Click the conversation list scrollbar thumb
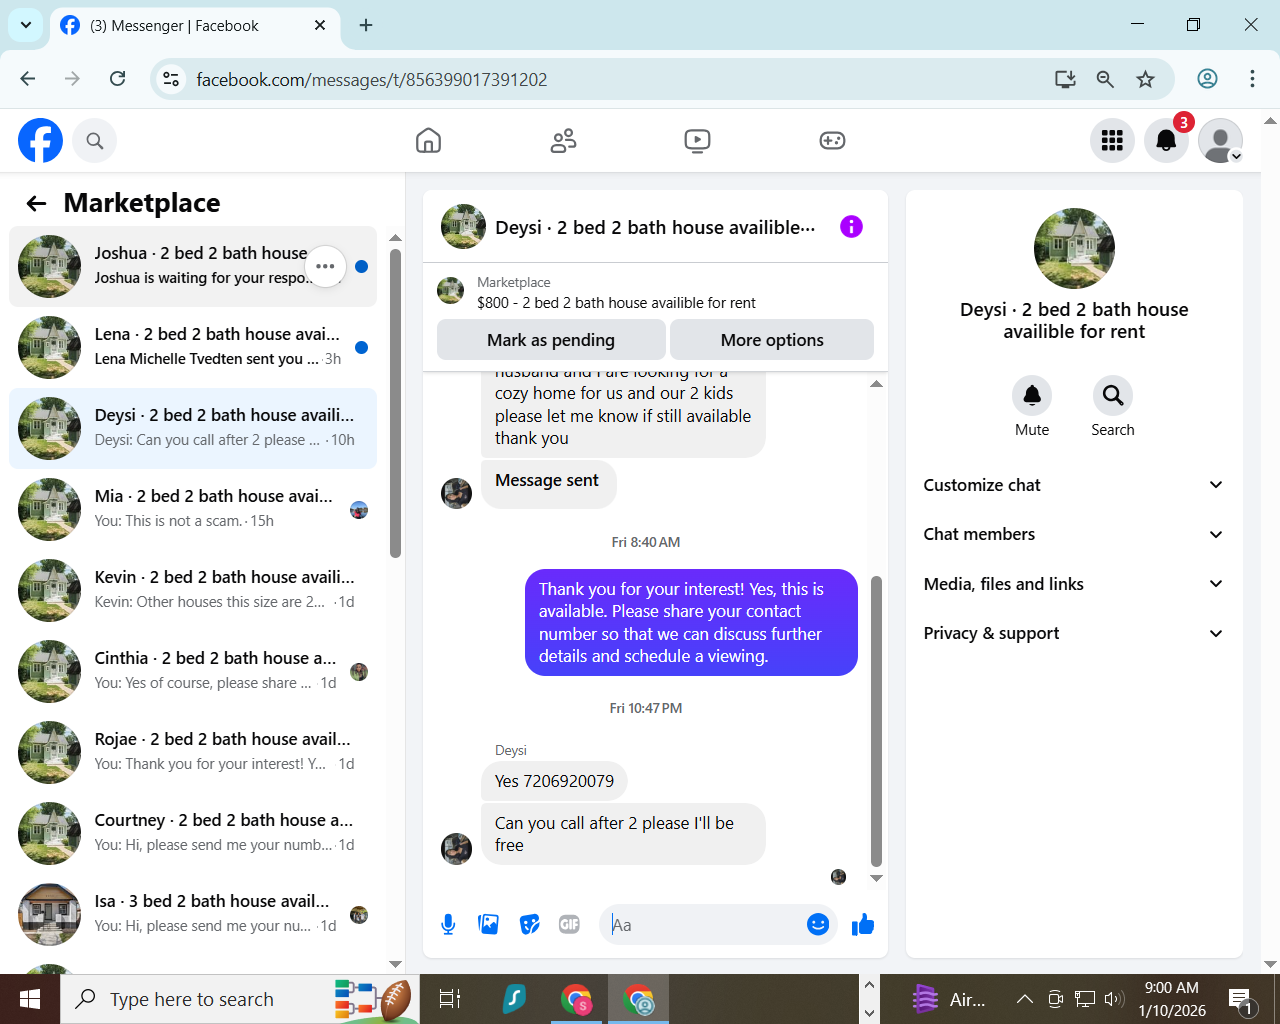The image size is (1280, 1024). [x=395, y=403]
